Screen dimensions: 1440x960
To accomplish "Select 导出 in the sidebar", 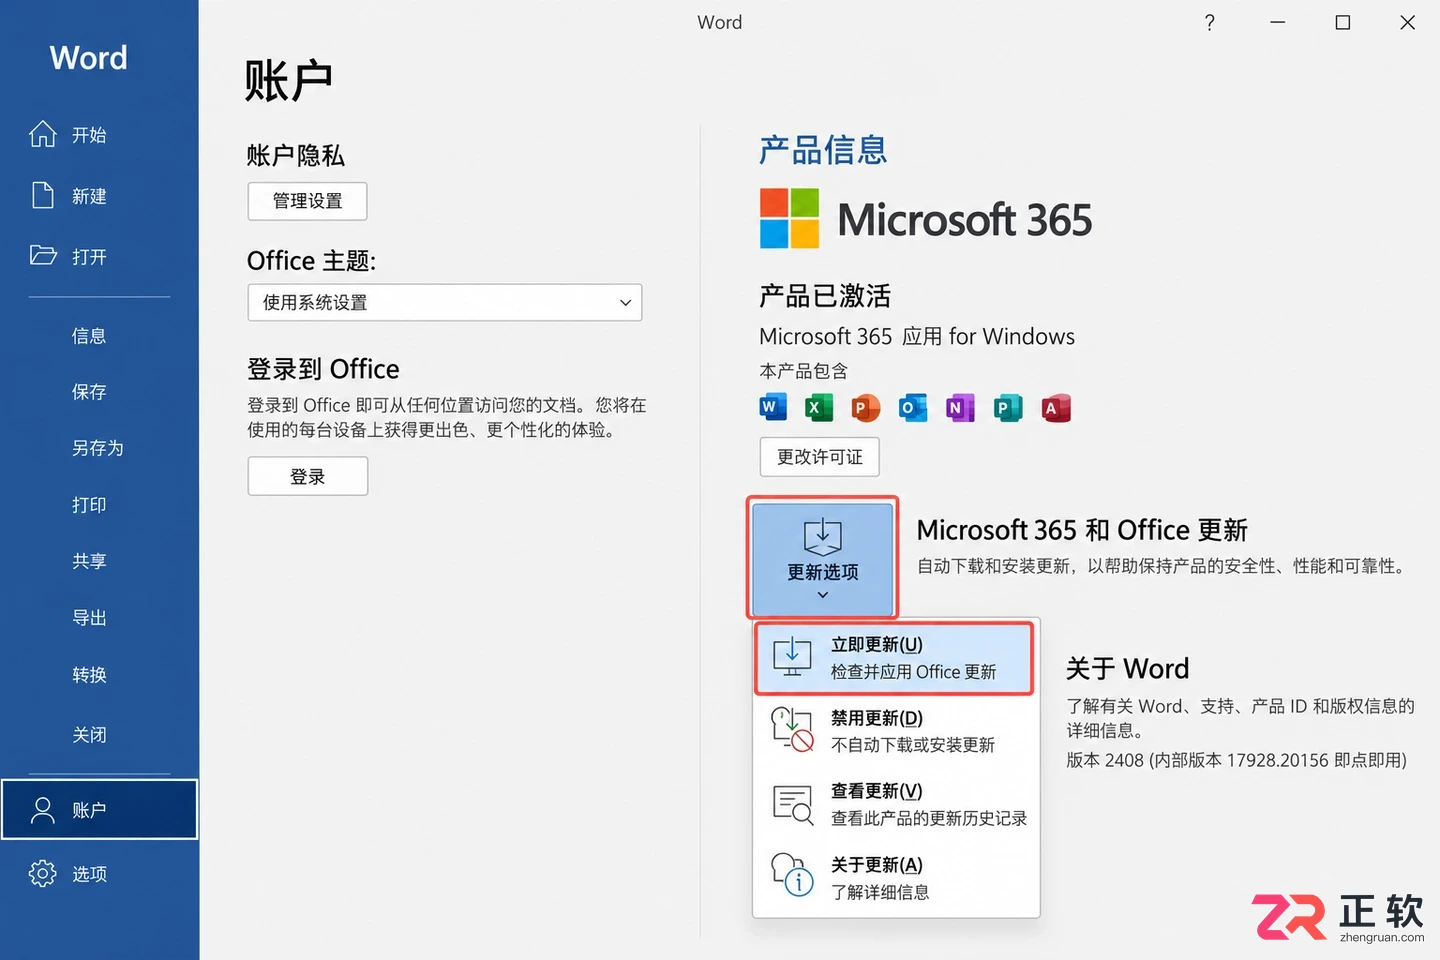I will 89,618.
